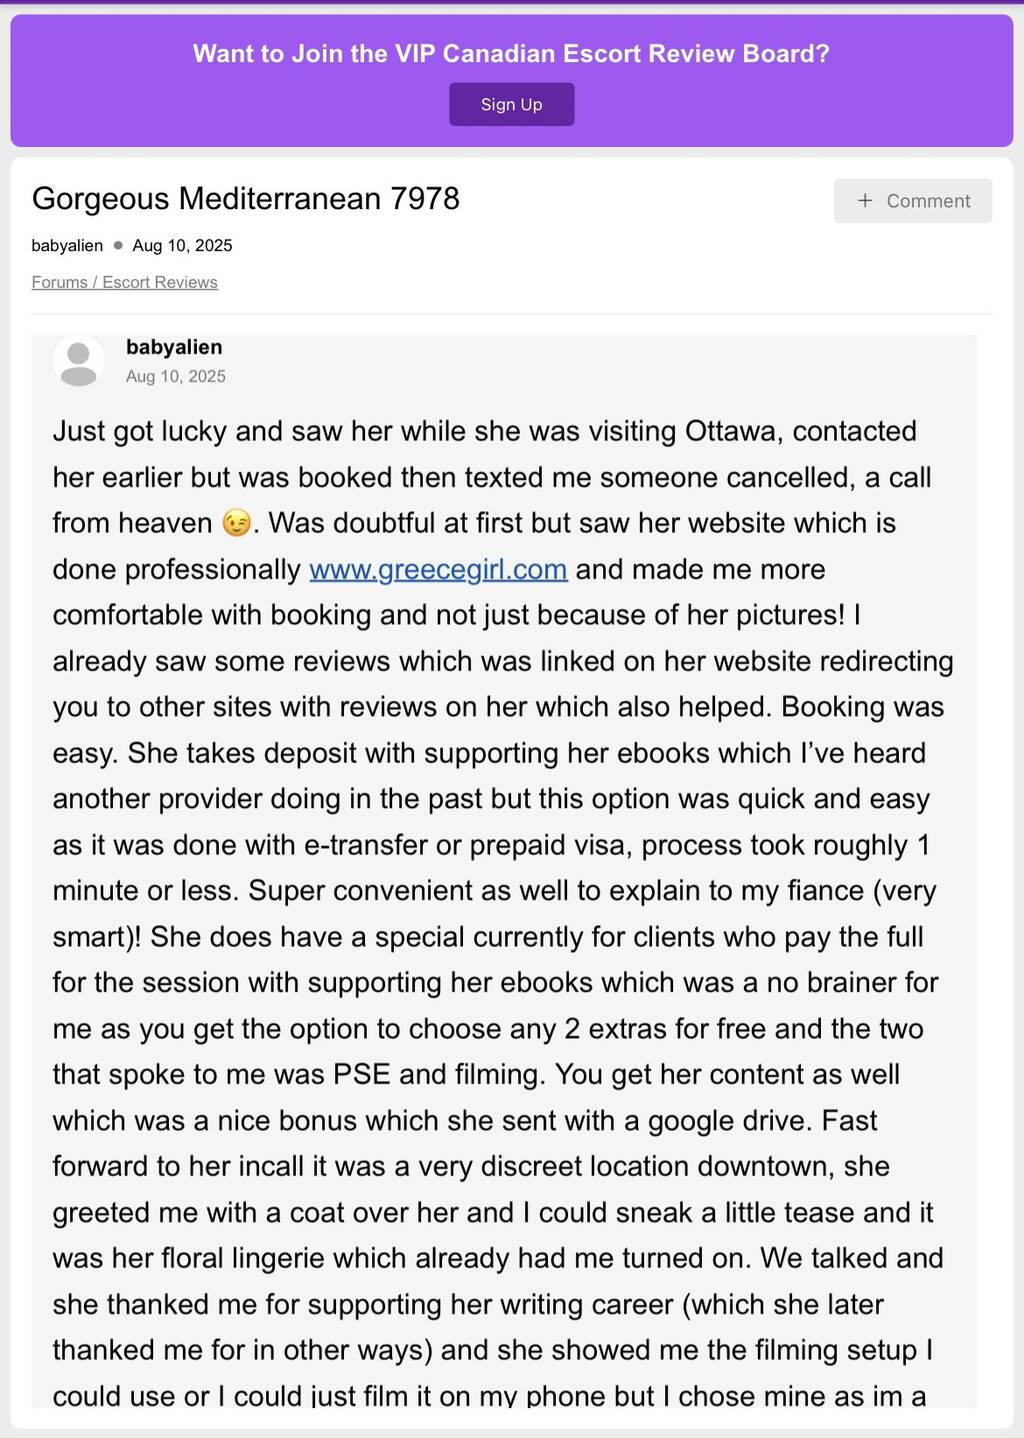Viewport: 1024px width, 1438px height.
Task: Click the gray dot separator beside author name
Action: coord(118,245)
